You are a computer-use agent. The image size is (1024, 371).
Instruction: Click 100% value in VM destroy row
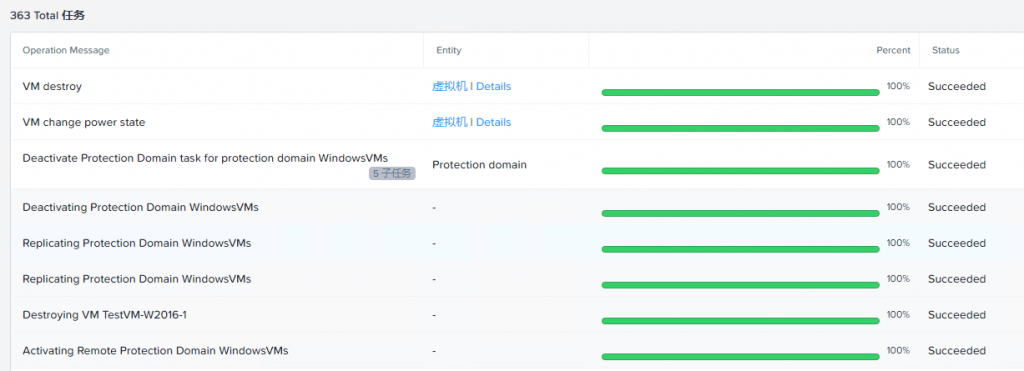coord(898,86)
